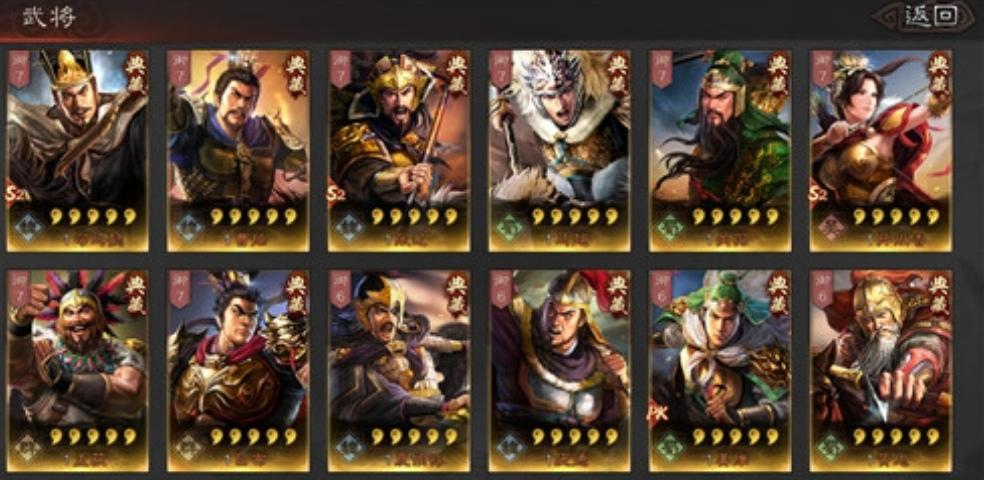The width and height of the screenshot is (984, 480).
Task: Click the green faction diamond on the white-bearded general card
Action: click(831, 447)
